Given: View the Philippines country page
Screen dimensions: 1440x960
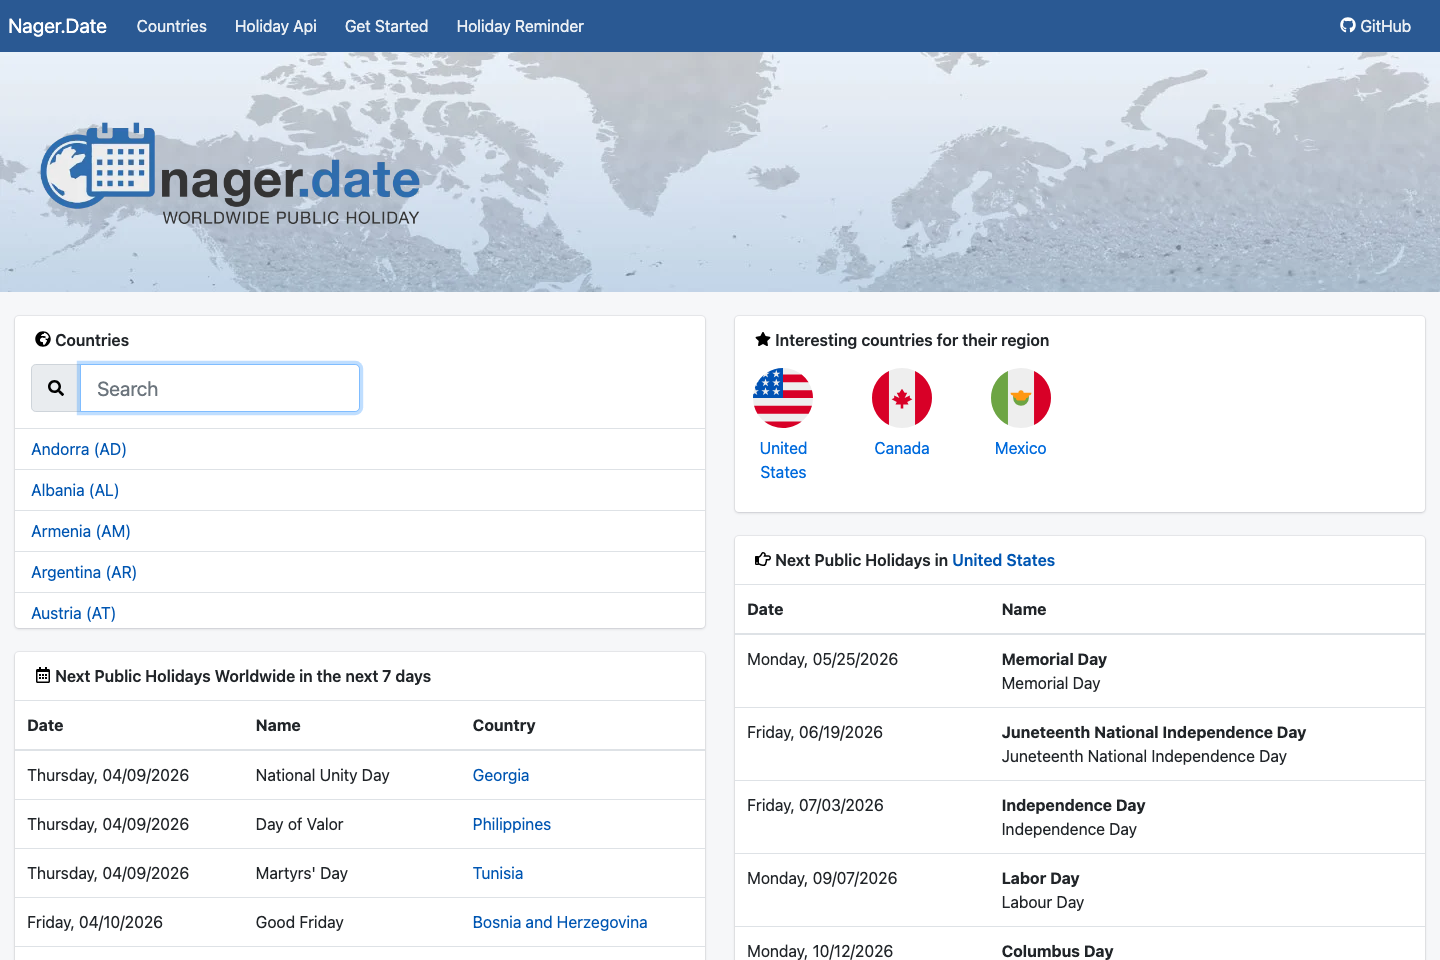Looking at the screenshot, I should [x=511, y=824].
